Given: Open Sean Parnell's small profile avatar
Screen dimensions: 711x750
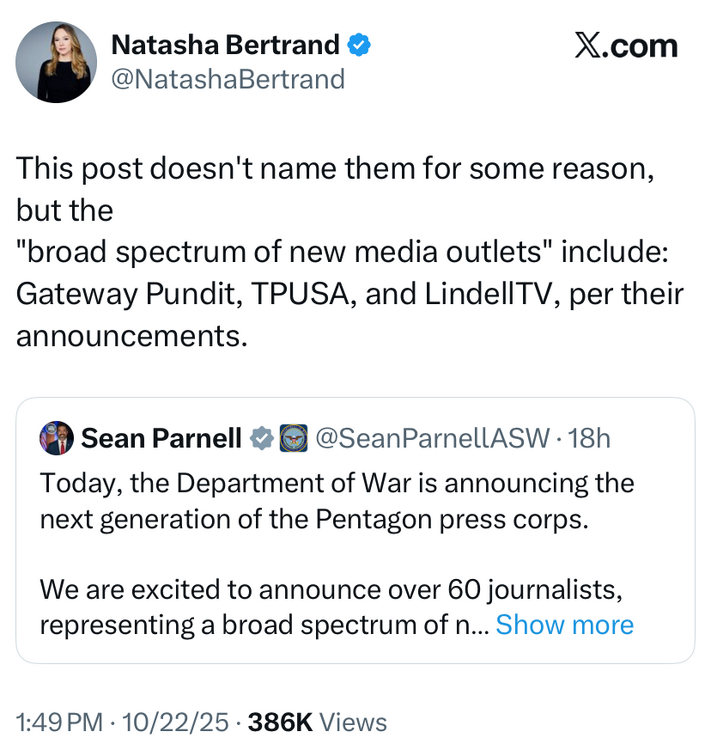Looking at the screenshot, I should coord(56,438).
